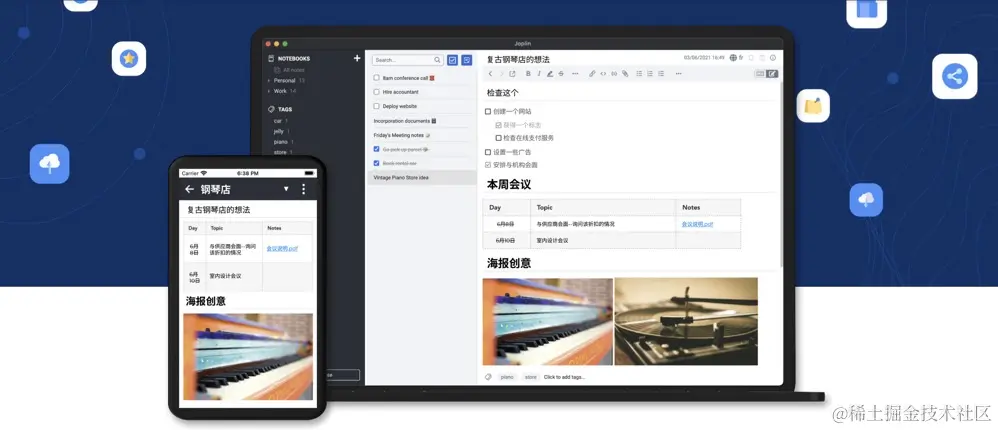This screenshot has width=998, height=430.
Task: Expand the Work notebook
Action: (269, 91)
